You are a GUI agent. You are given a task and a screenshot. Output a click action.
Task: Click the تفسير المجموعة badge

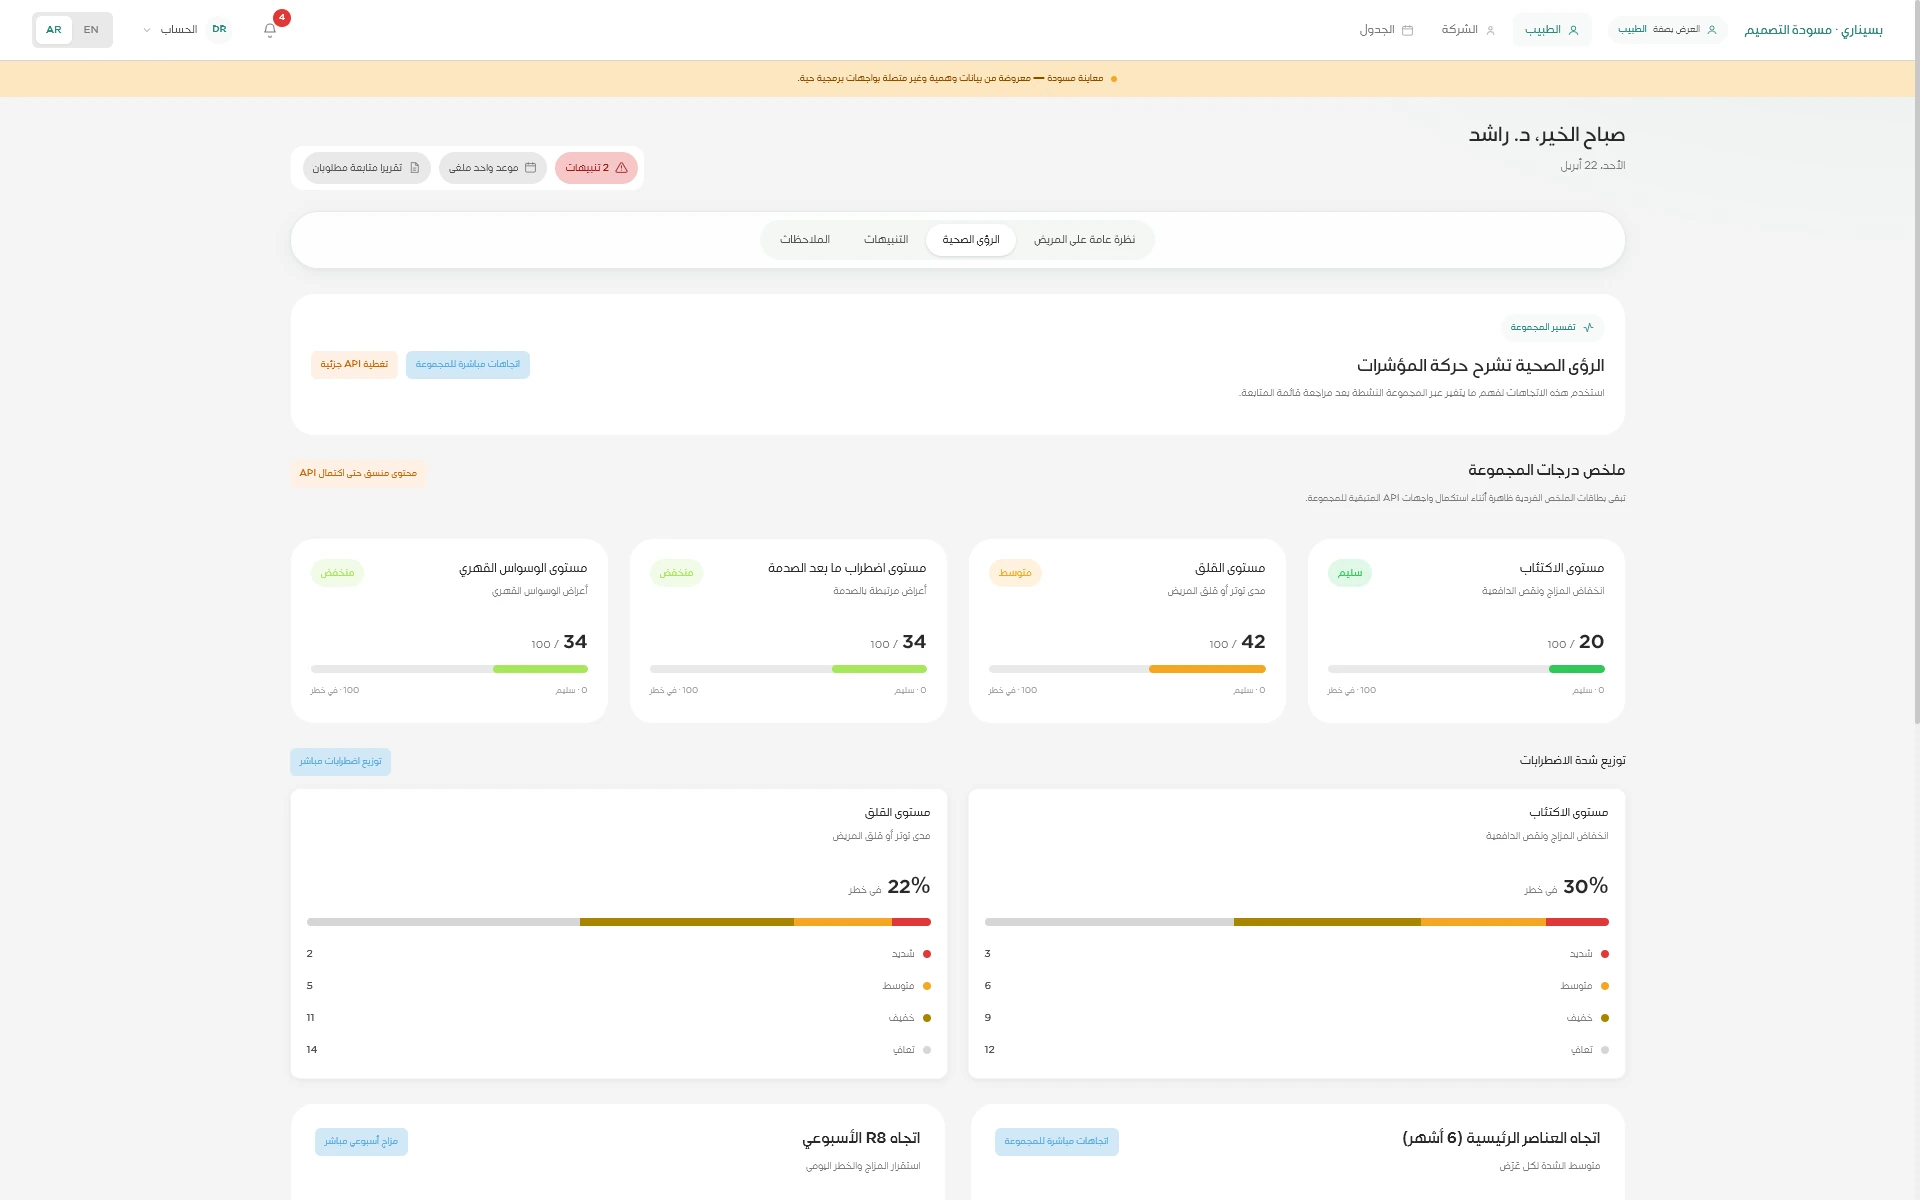point(1553,327)
